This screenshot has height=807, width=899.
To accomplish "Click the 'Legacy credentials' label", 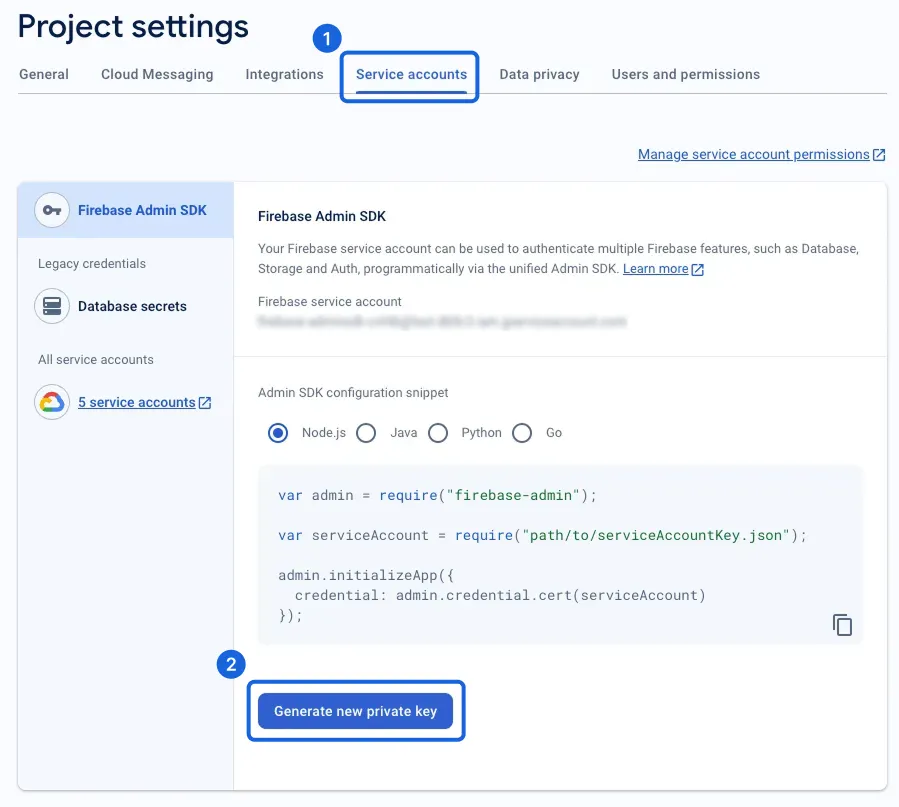I will pos(92,264).
